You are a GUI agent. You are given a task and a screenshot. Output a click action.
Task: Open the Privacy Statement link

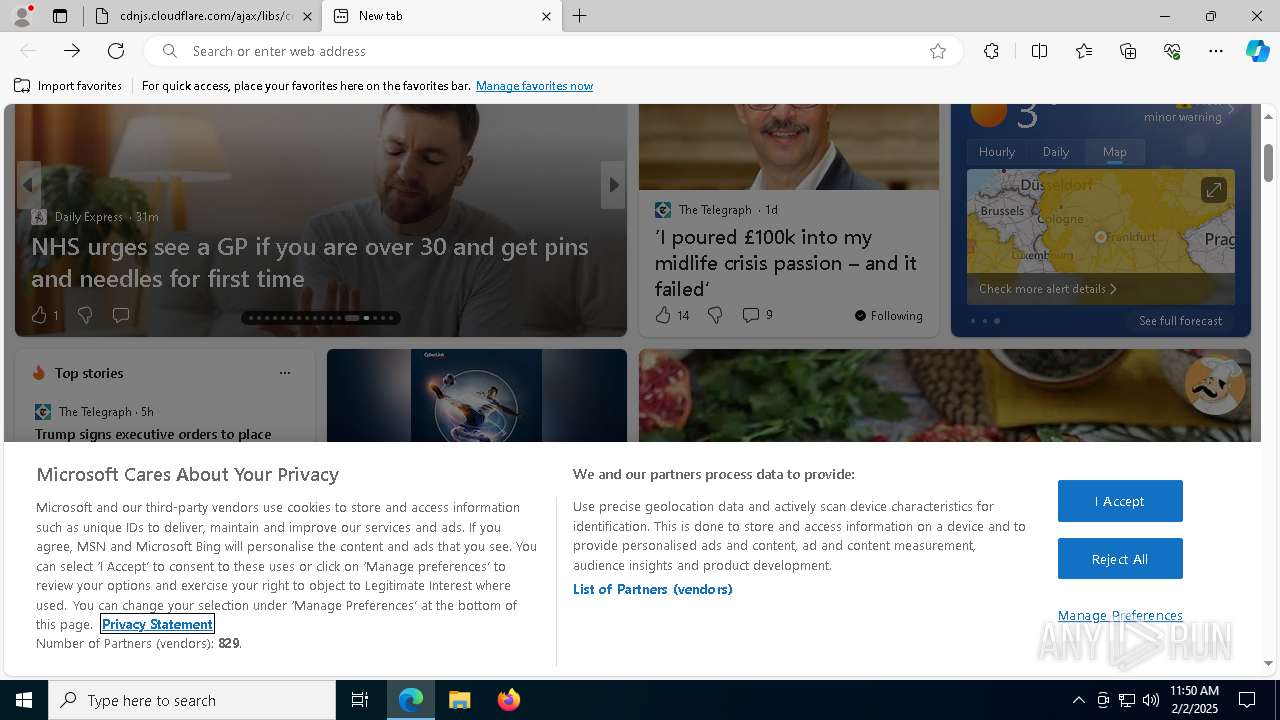tap(157, 624)
